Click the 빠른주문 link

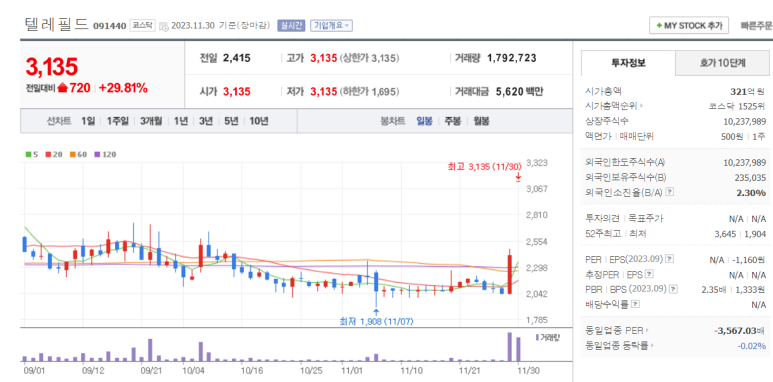pos(756,26)
